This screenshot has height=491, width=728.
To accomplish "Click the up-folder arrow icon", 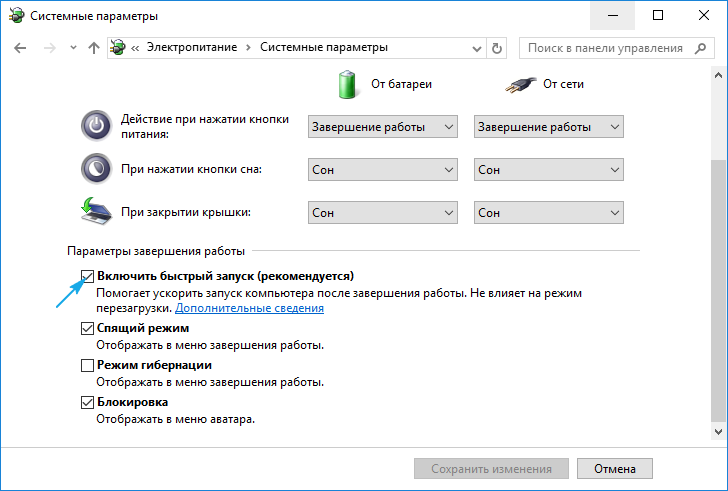I will [x=93, y=48].
